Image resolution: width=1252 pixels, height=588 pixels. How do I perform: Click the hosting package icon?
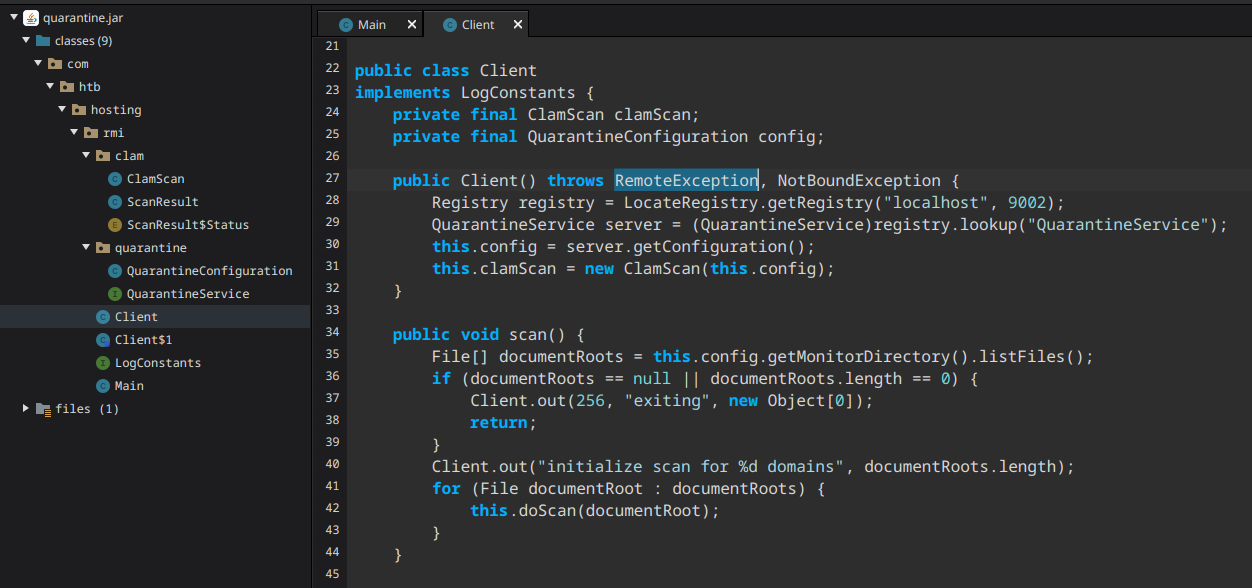[79, 110]
